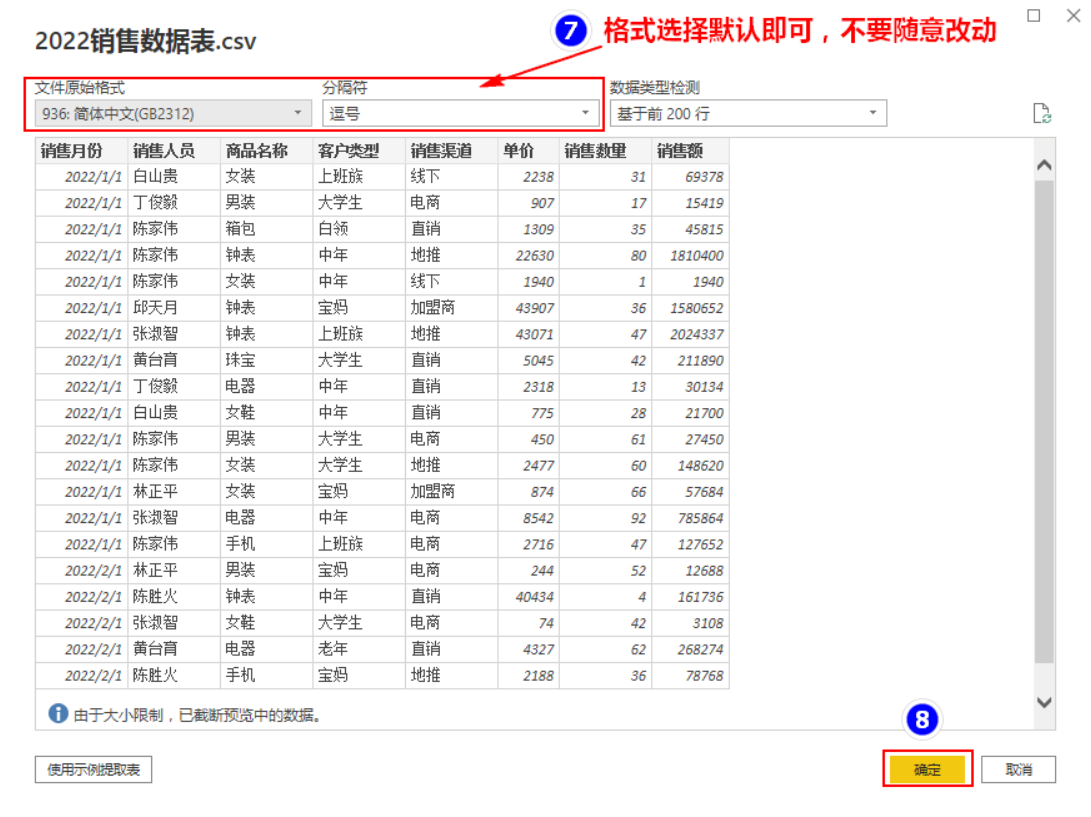Select the cell with value 1810400
Image resolution: width=1091 pixels, height=817 pixels.
(690, 255)
